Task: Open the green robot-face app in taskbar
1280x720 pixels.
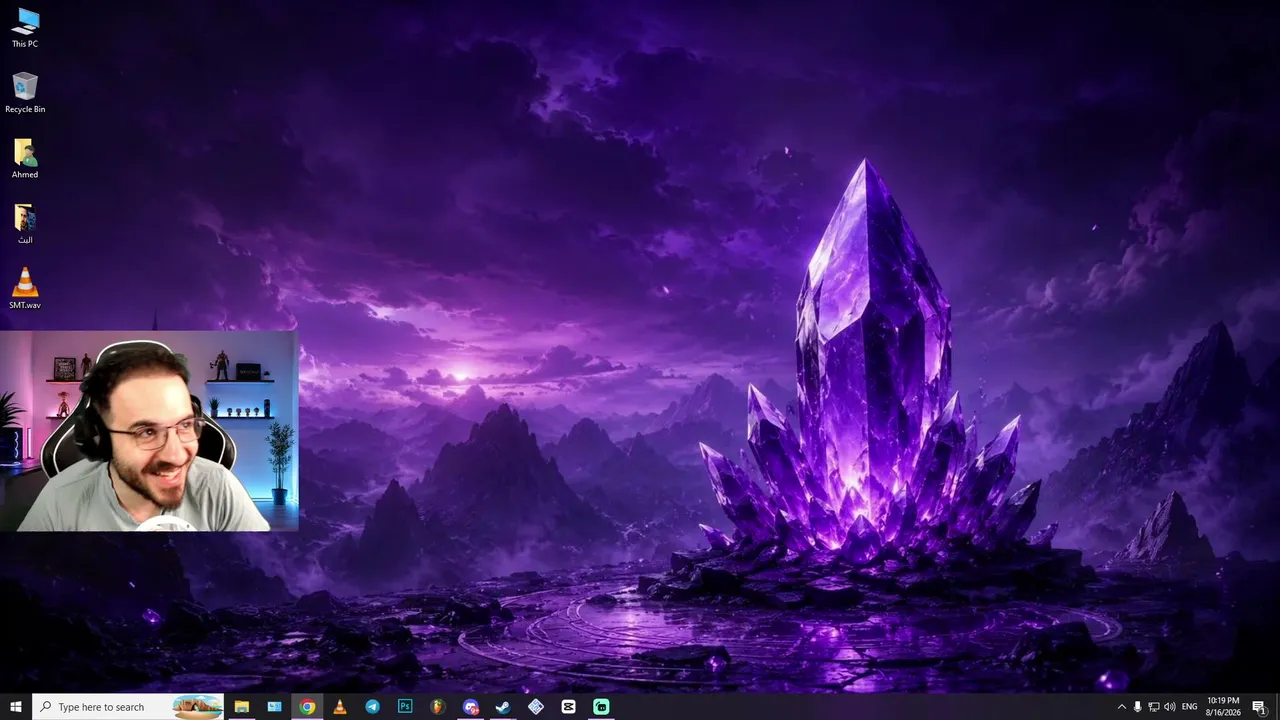Action: pyautogui.click(x=601, y=707)
